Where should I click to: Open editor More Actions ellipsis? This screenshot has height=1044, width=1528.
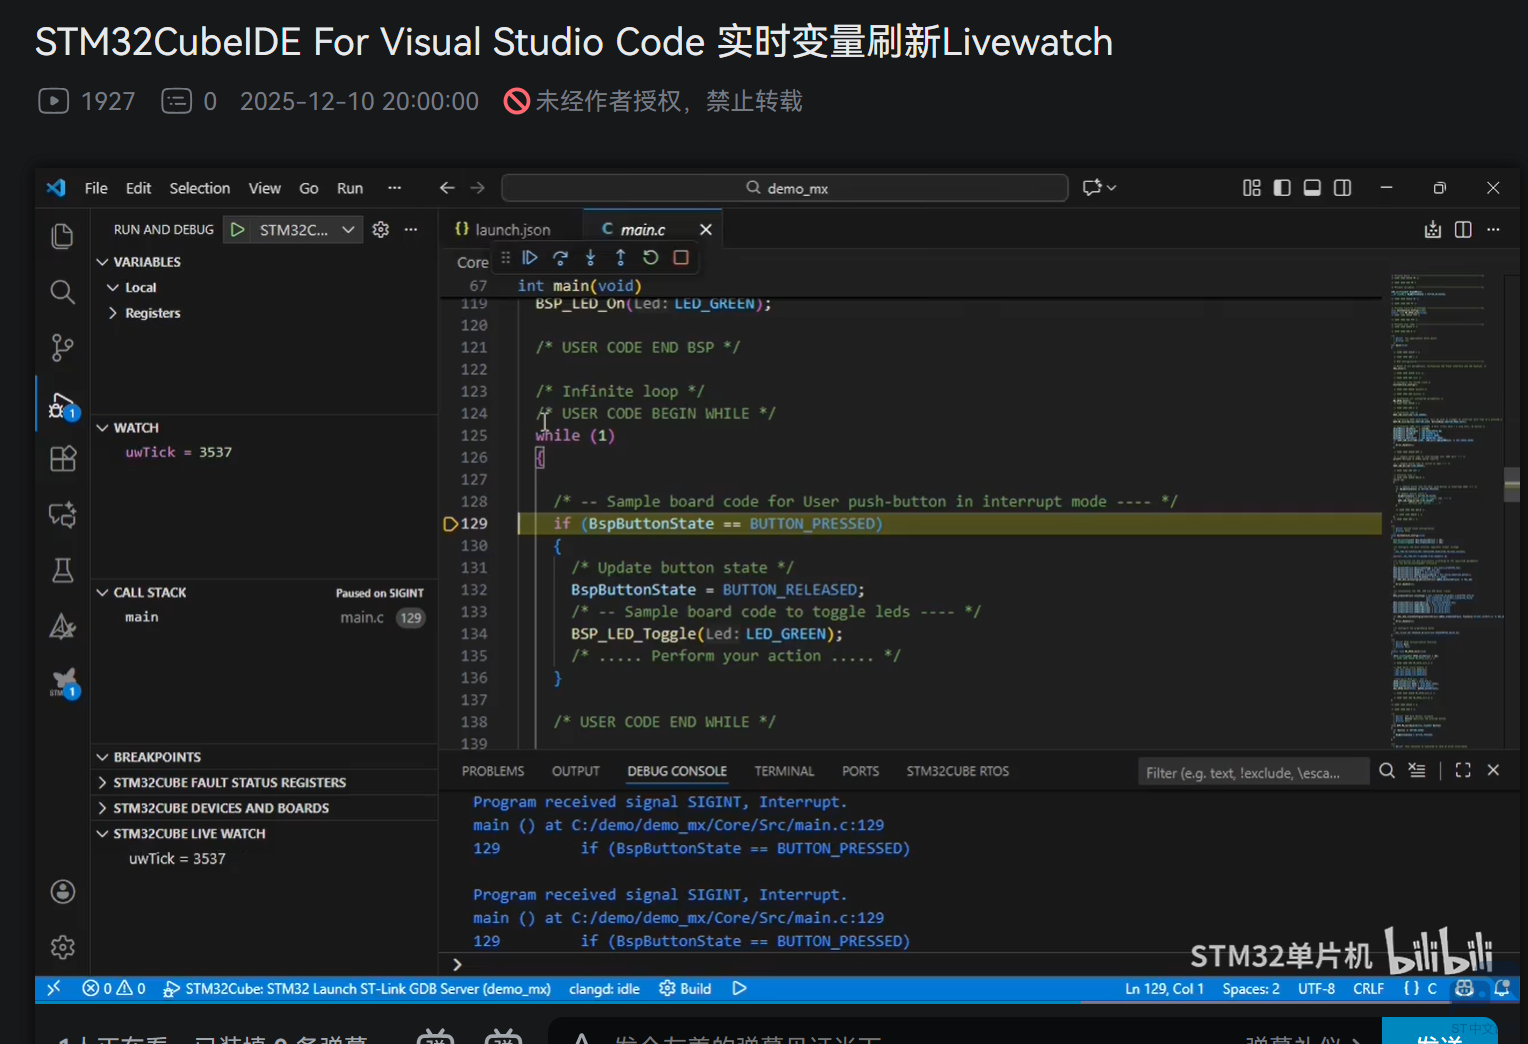pos(1493,230)
